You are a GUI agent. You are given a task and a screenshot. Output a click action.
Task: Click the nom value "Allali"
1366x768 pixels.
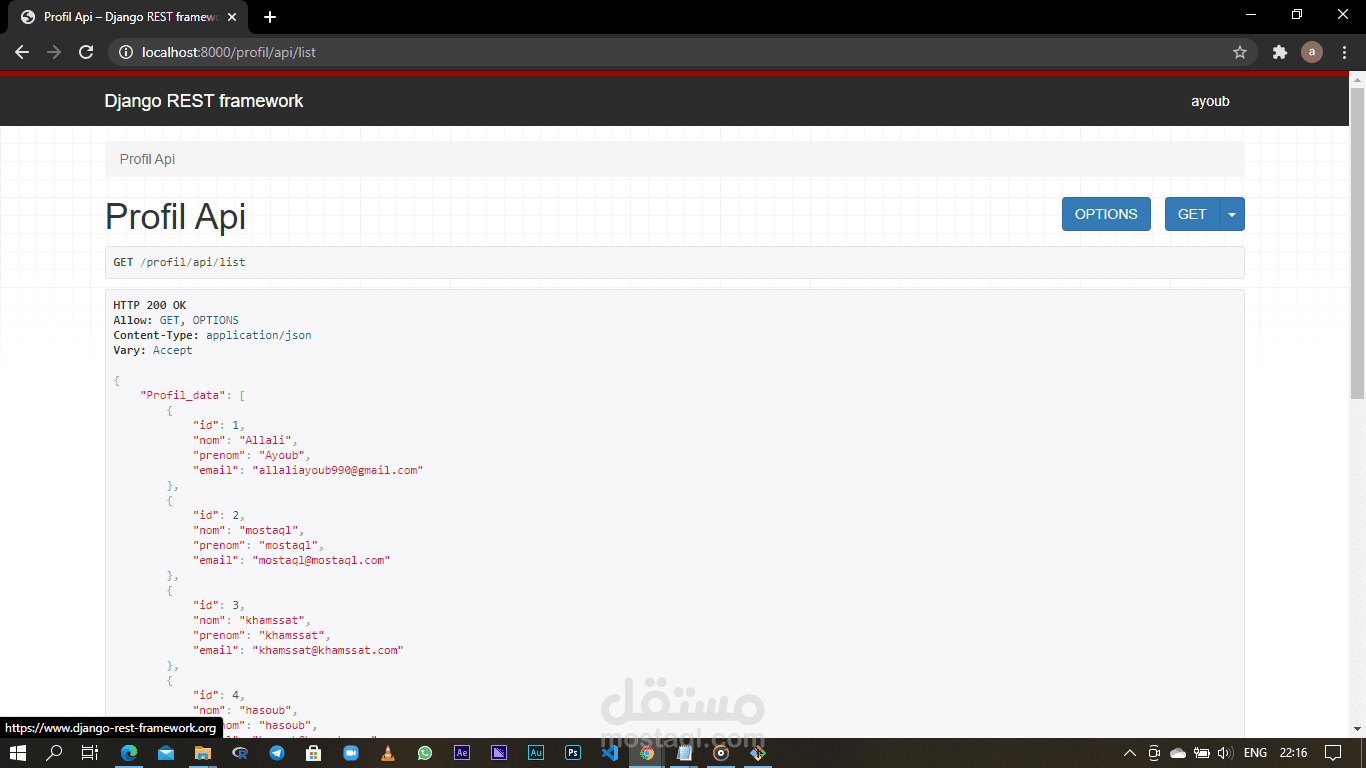(x=264, y=440)
